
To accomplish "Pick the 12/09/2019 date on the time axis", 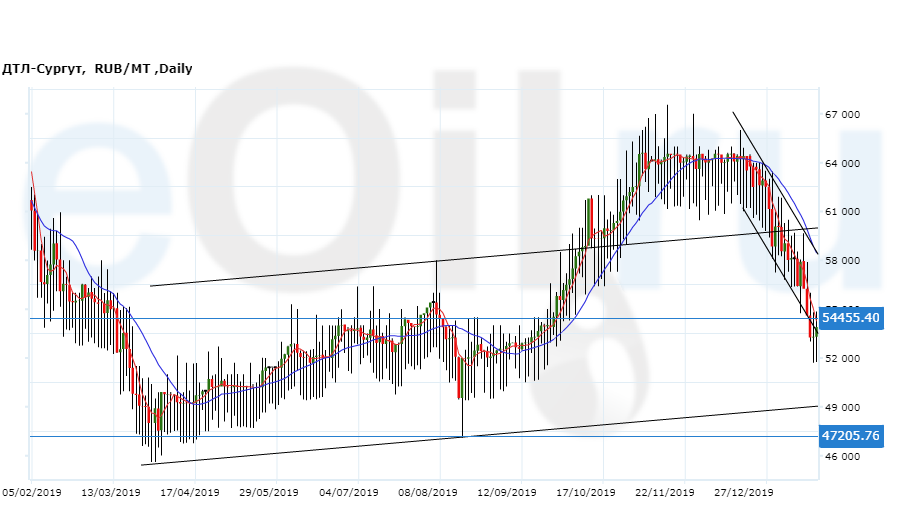I will pos(507,492).
